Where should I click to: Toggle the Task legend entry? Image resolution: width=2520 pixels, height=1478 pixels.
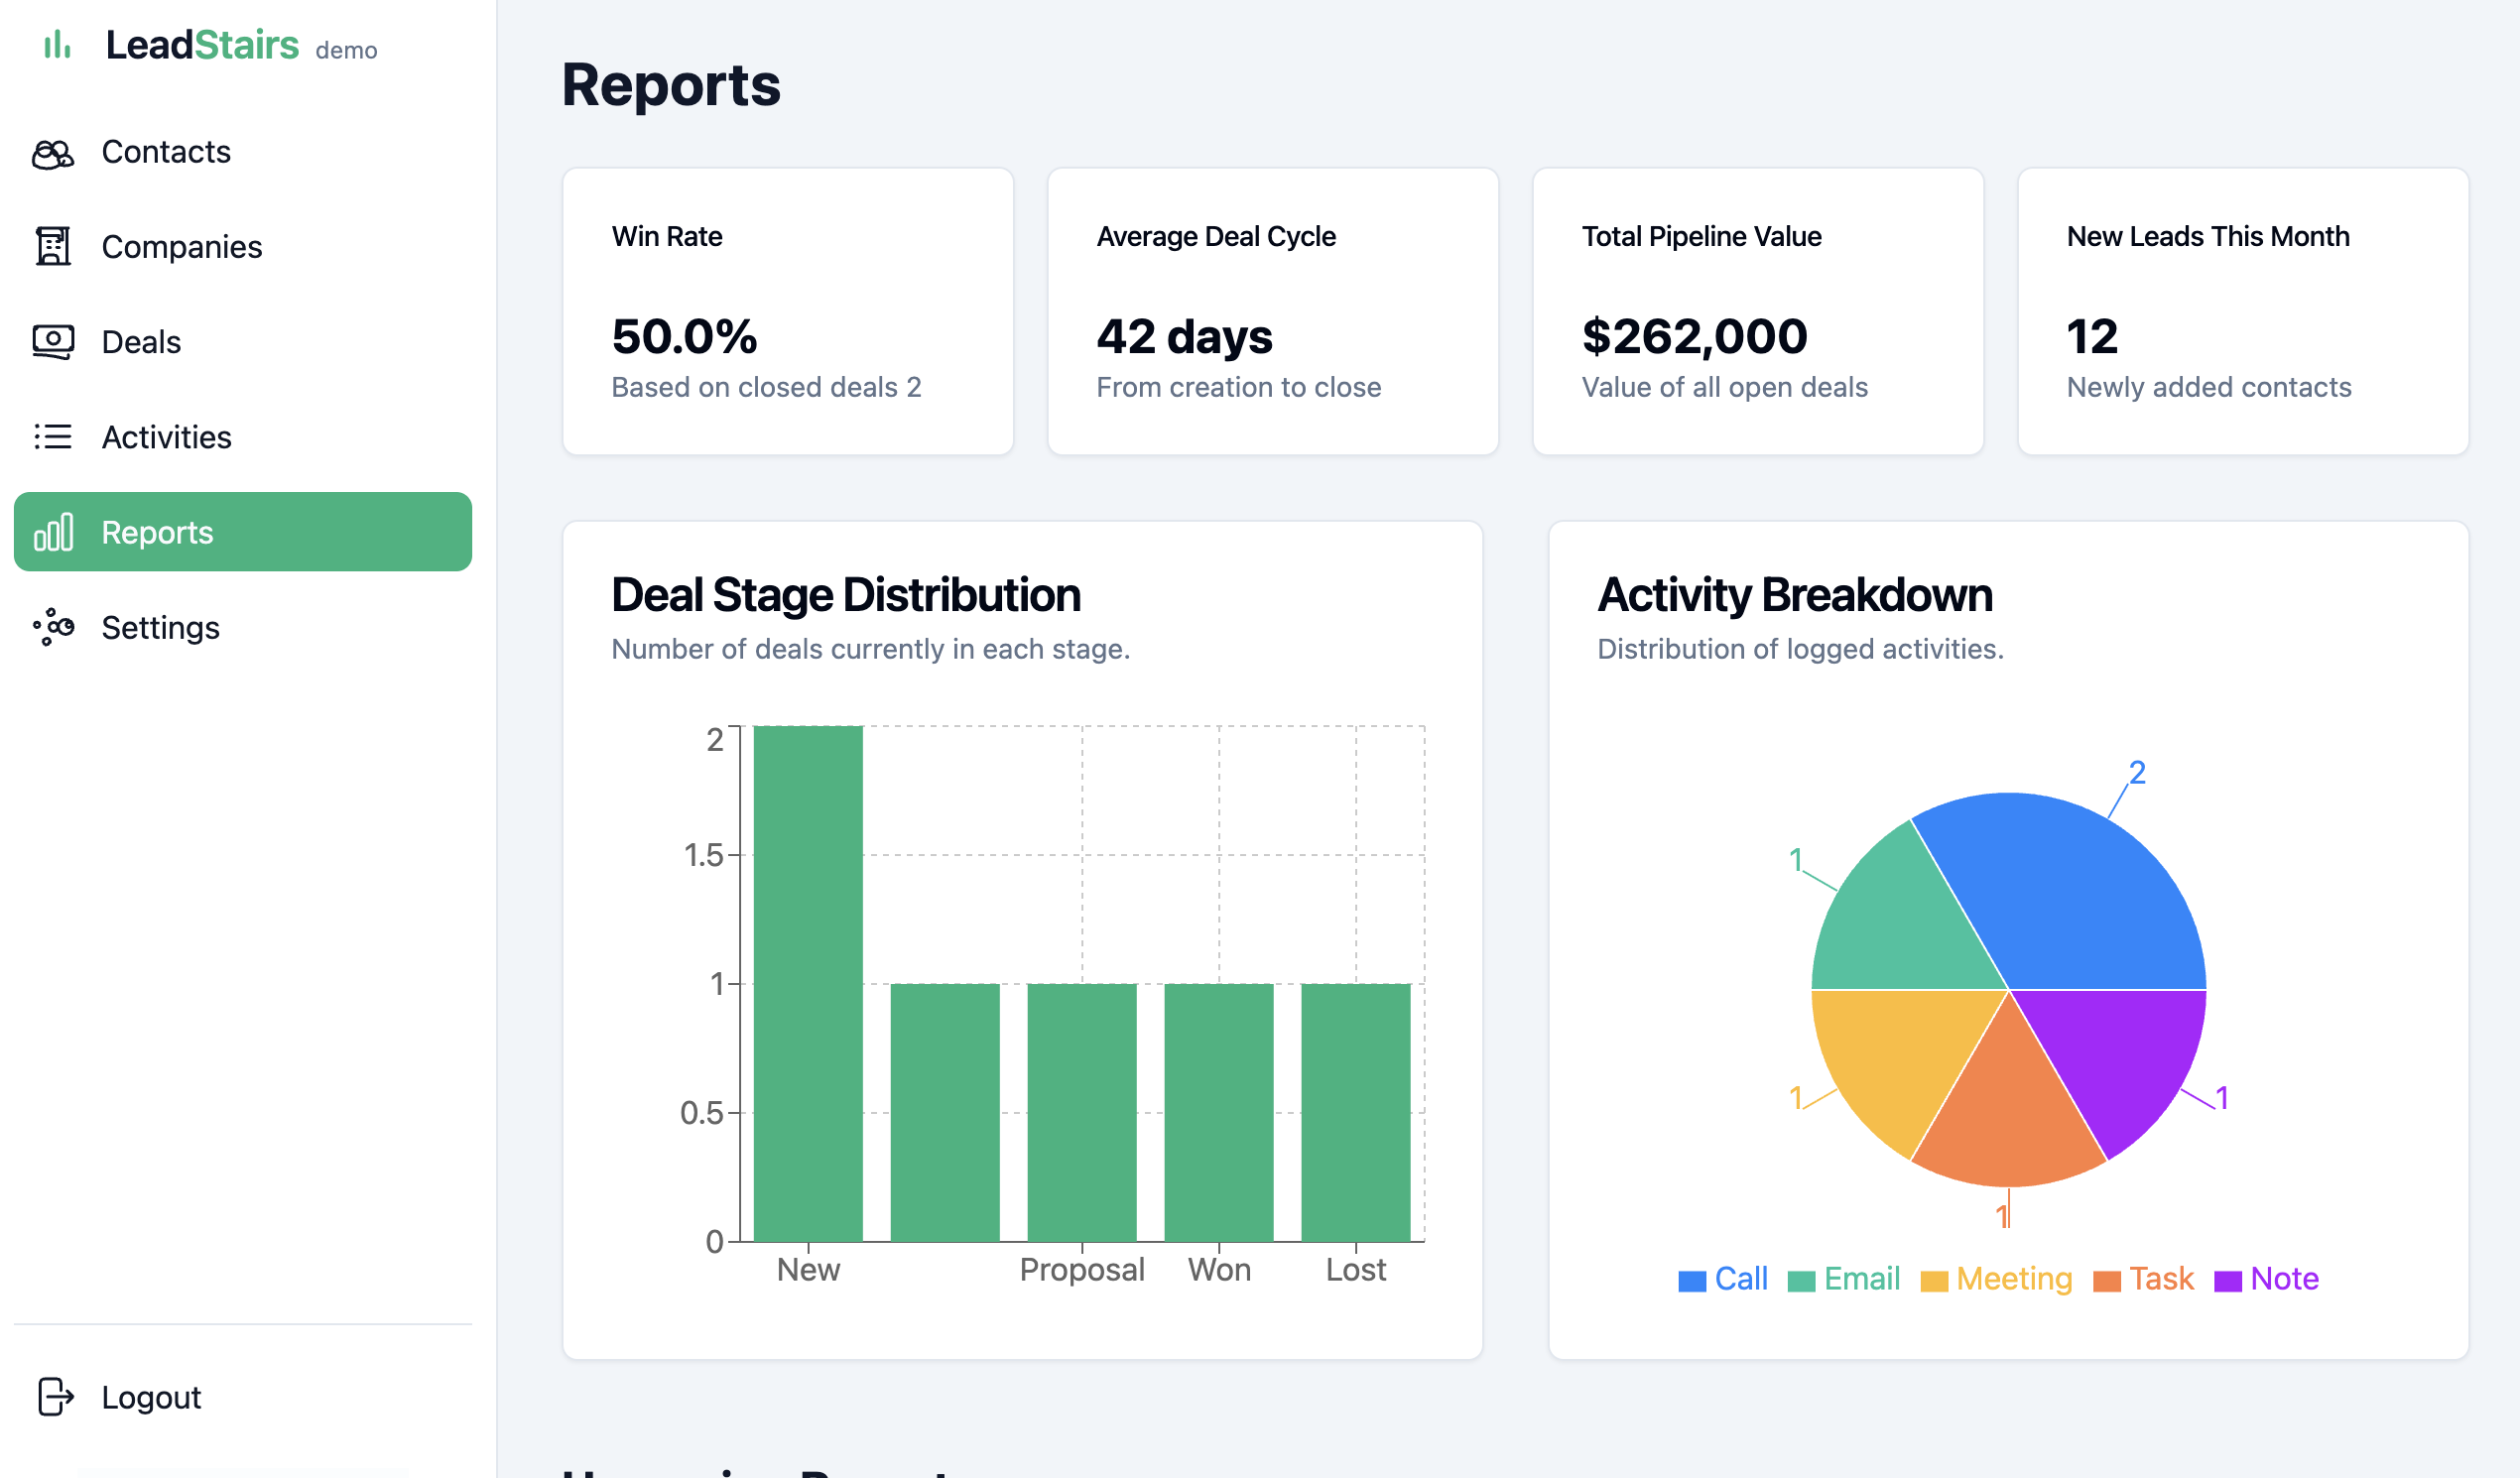(2110, 1278)
